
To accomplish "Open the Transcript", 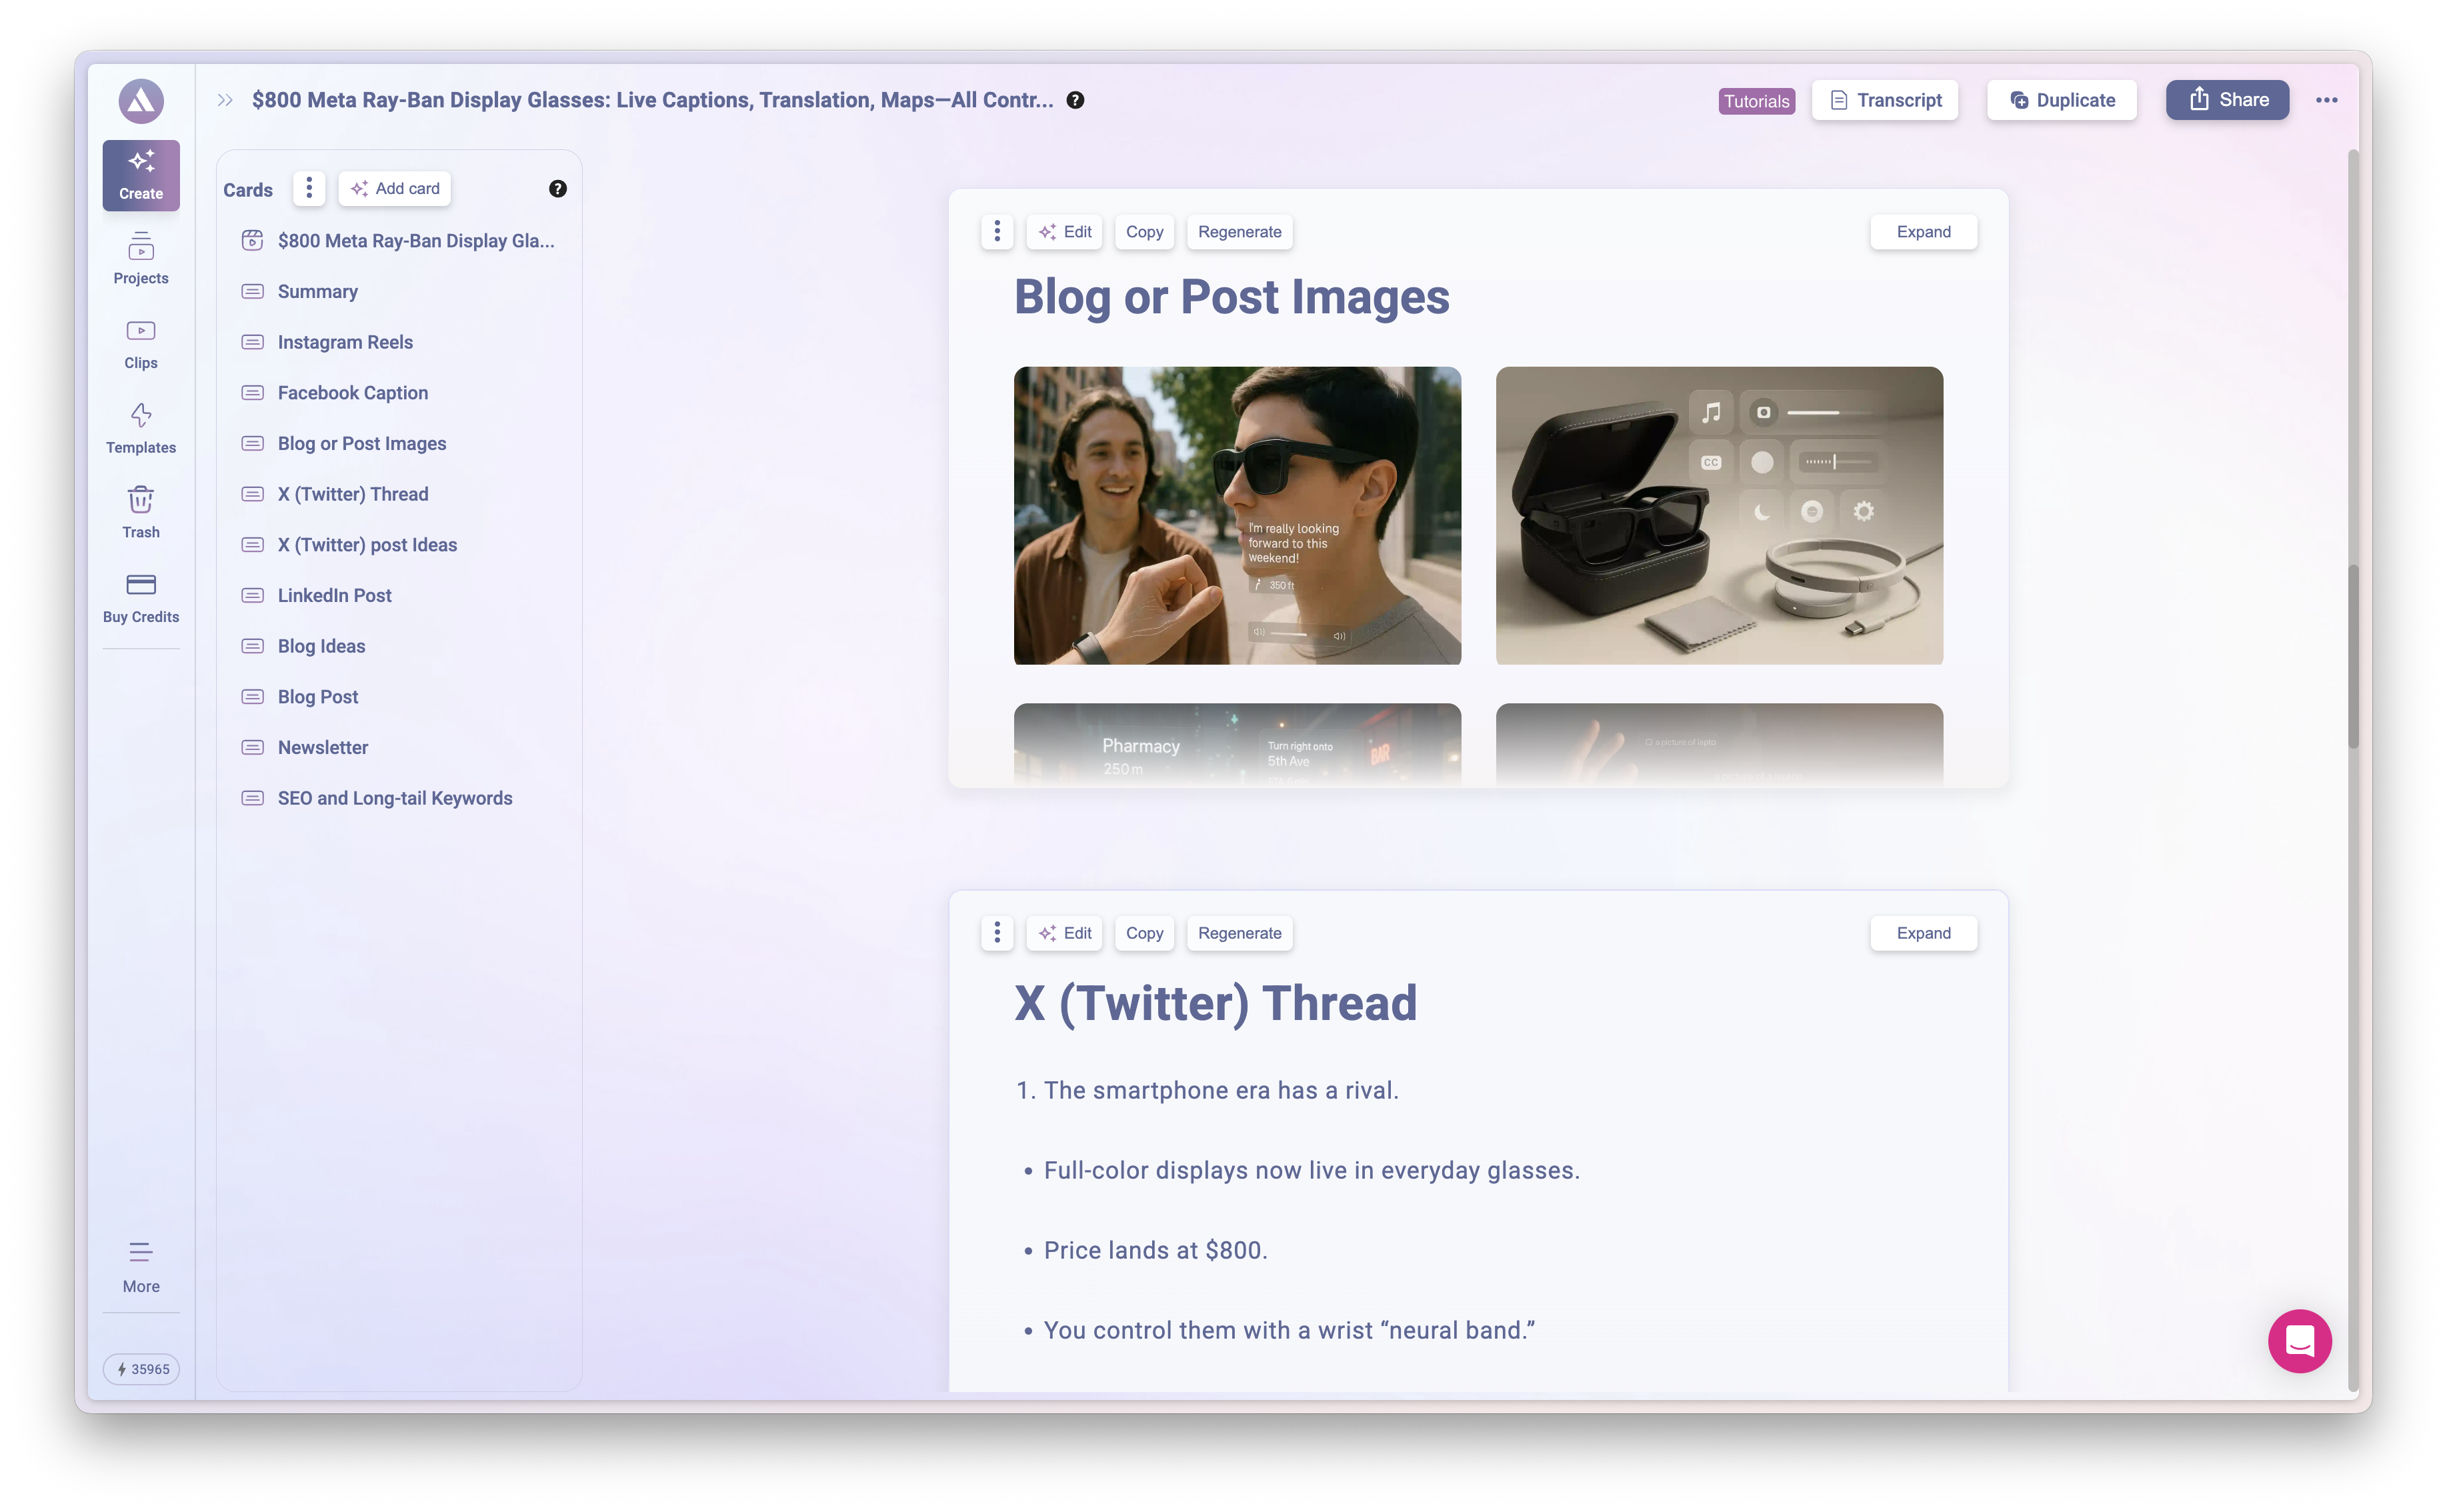I will [1884, 100].
